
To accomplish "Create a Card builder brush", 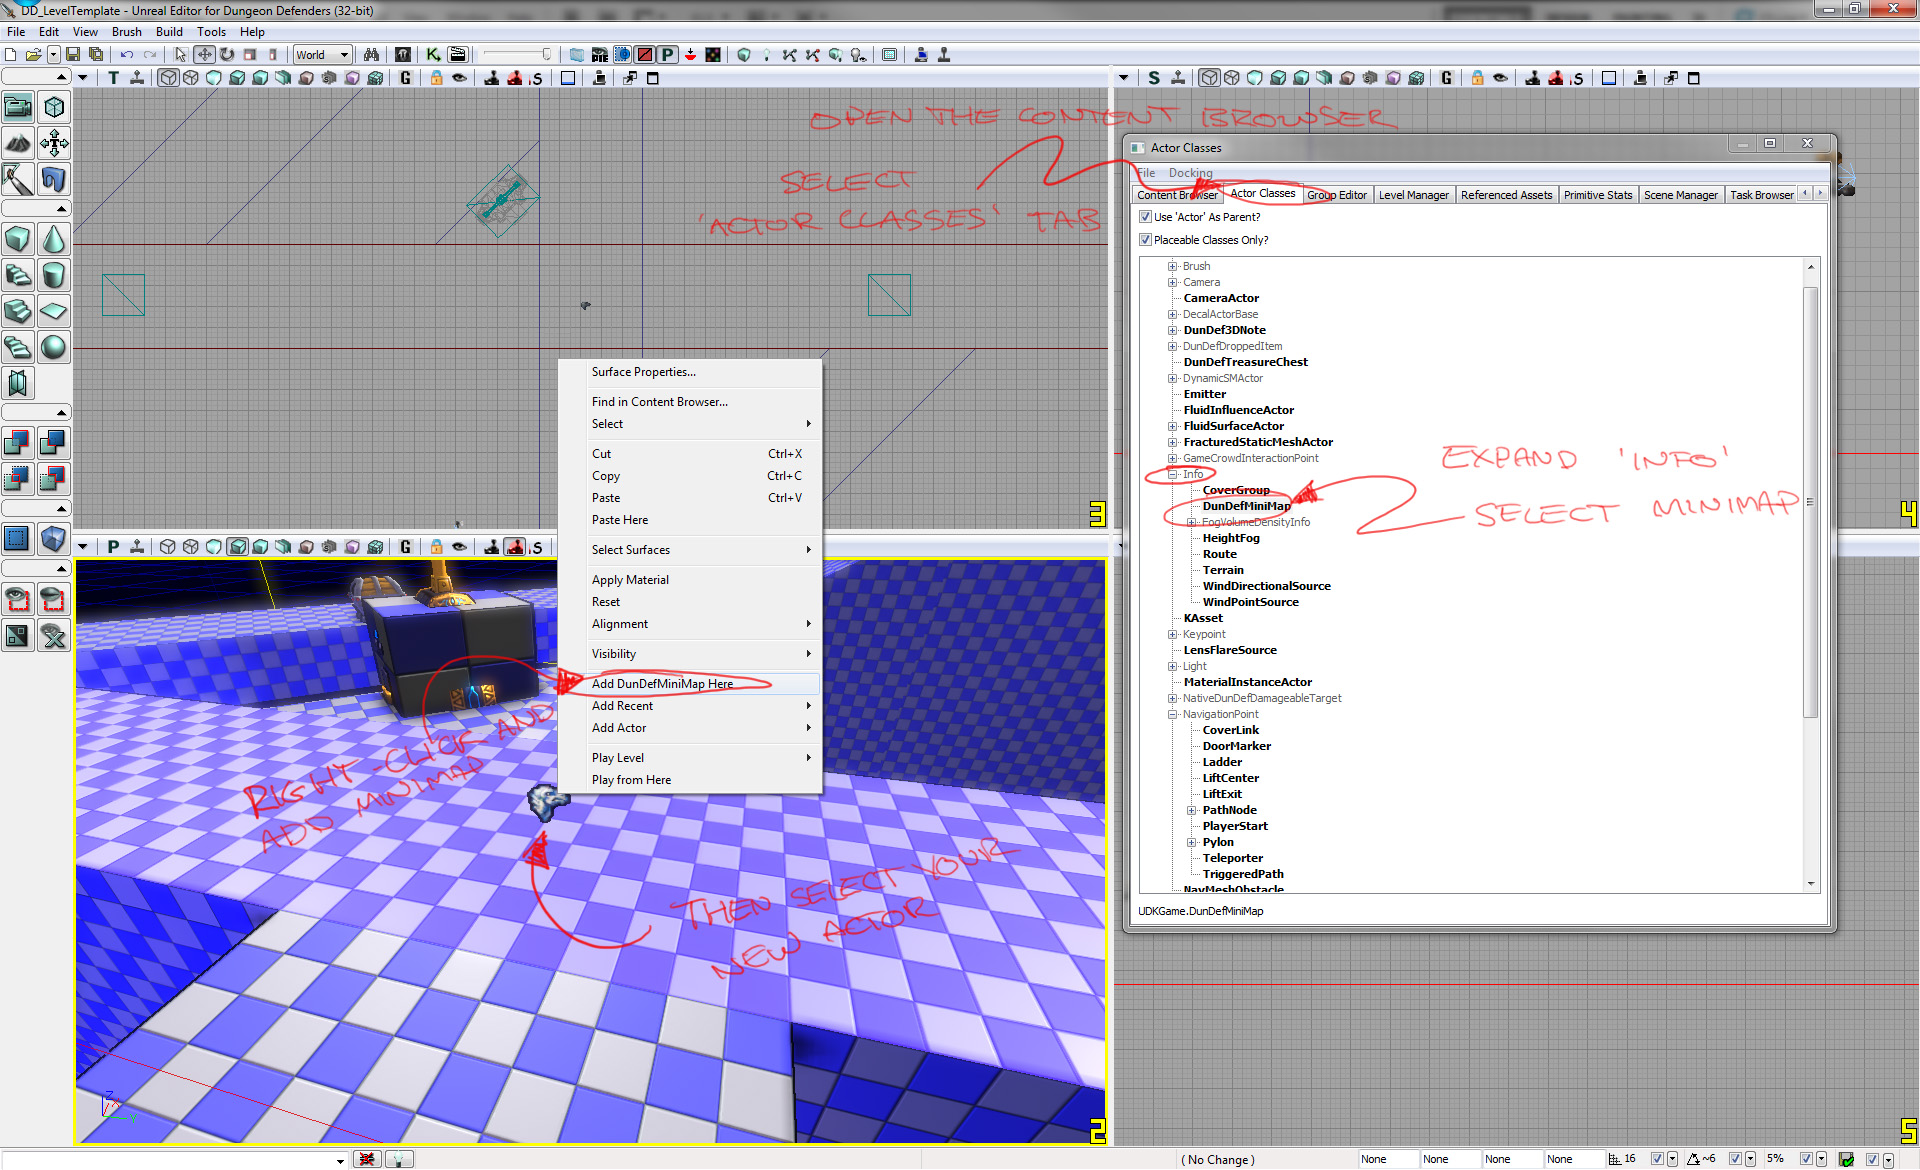I will 18,383.
